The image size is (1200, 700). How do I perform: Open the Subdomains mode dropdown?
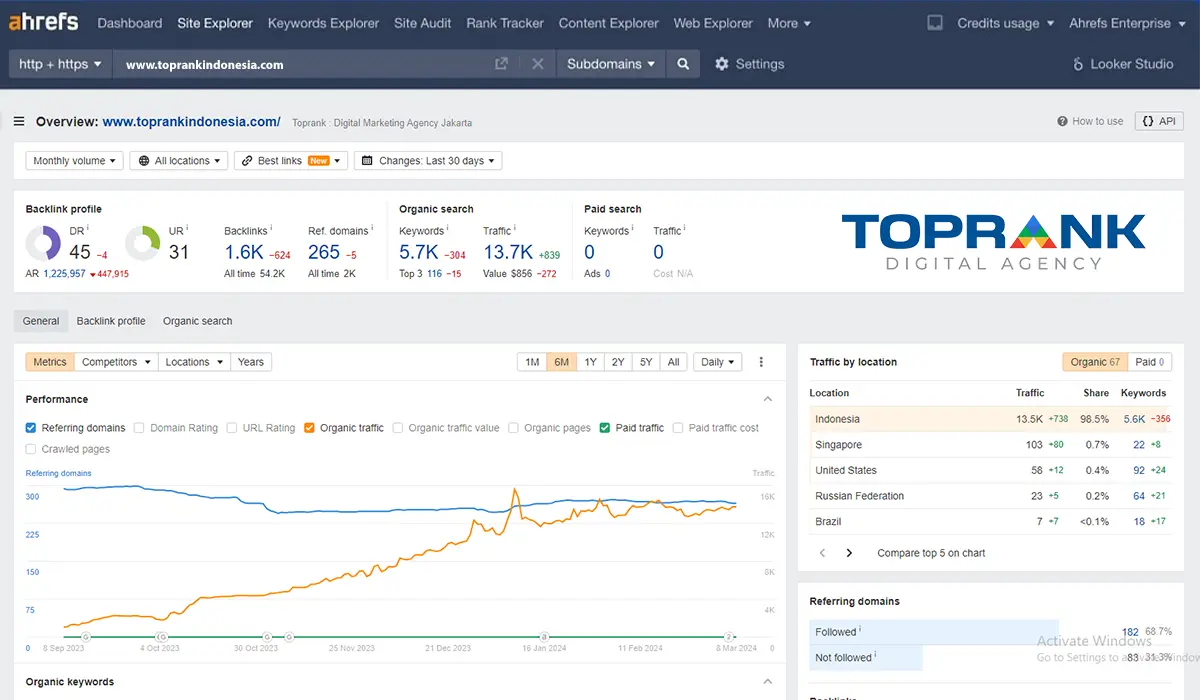coord(610,64)
